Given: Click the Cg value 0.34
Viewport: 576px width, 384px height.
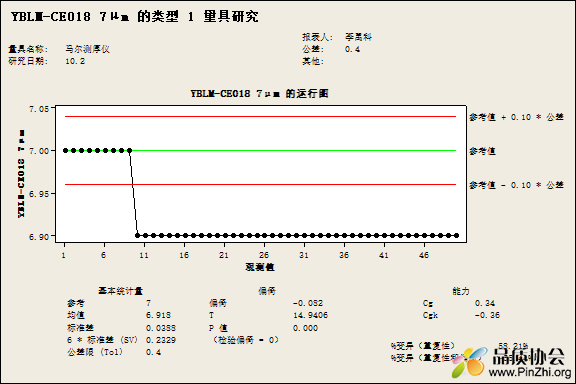Looking at the screenshot, I should pyautogui.click(x=485, y=303).
